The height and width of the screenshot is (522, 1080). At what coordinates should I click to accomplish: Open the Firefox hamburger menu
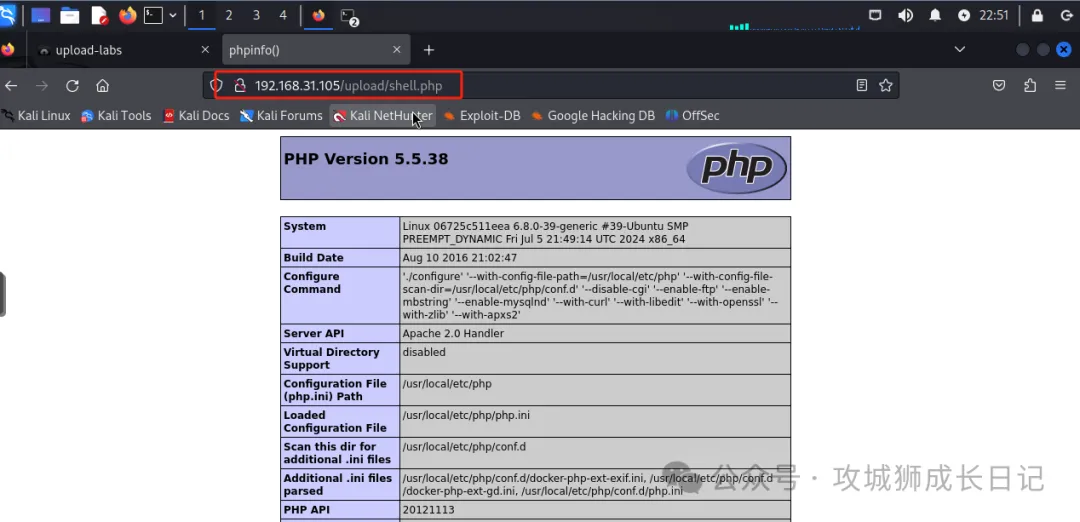[x=1061, y=86]
